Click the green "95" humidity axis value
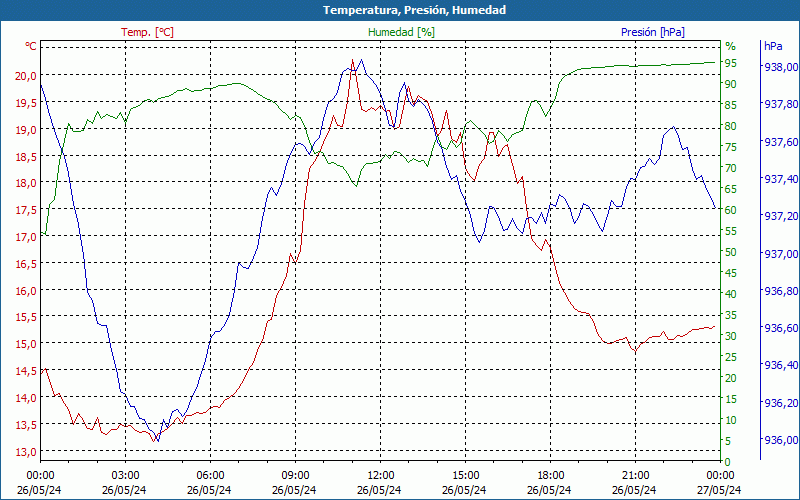800x500 pixels. [731, 63]
